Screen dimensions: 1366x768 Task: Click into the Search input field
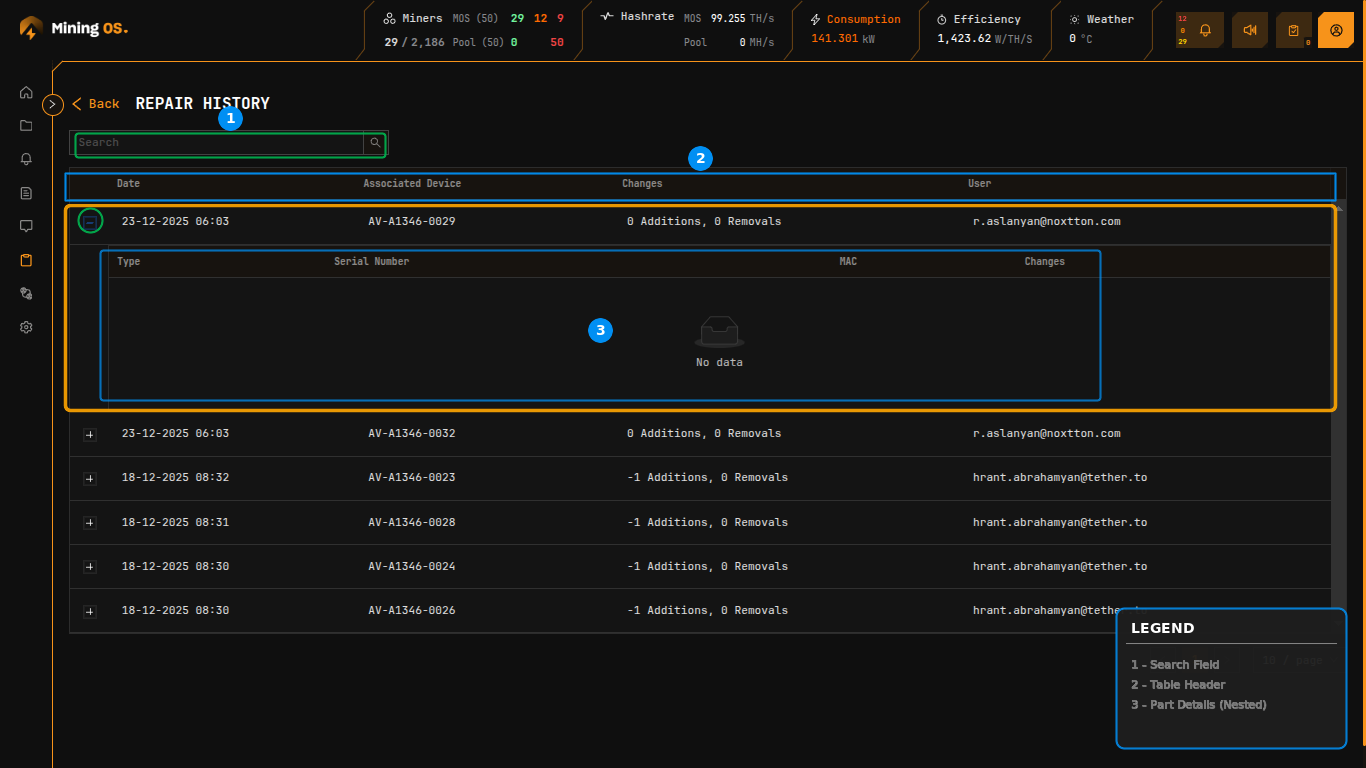220,143
